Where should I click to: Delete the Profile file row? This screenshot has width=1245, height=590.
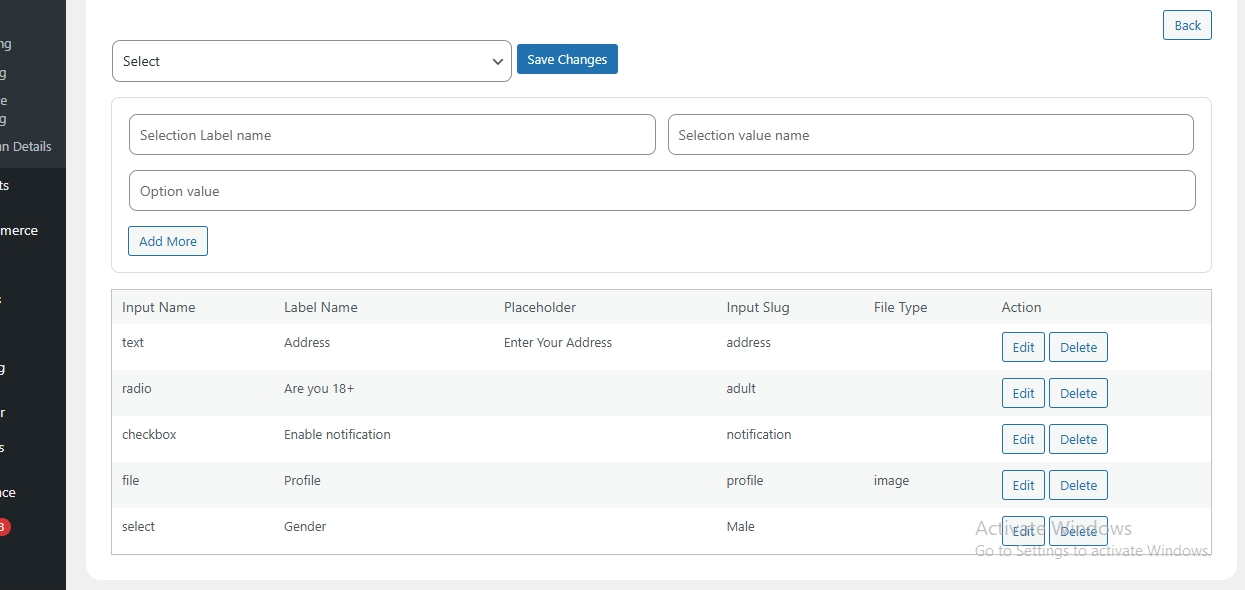tap(1078, 485)
